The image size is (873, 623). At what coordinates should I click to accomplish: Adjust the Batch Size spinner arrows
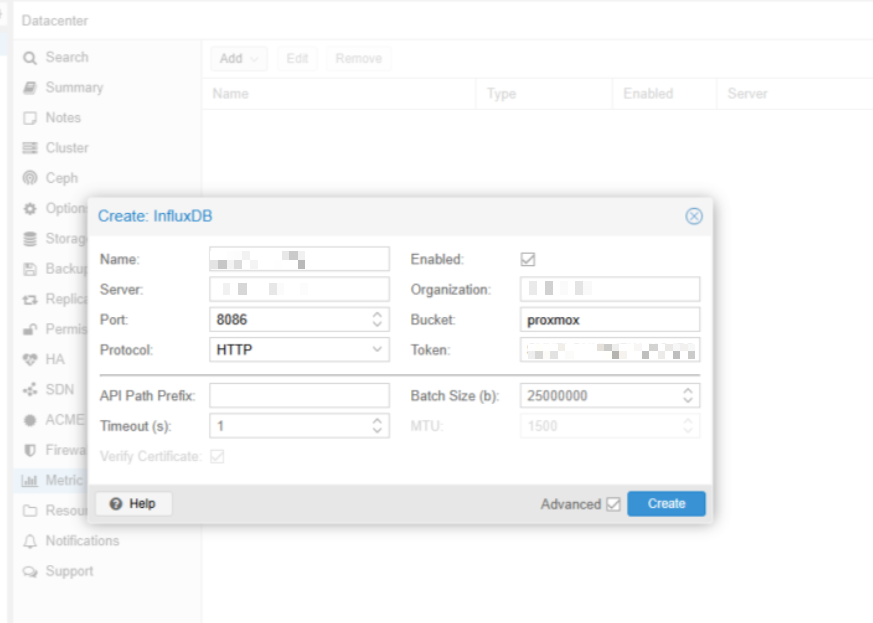click(688, 396)
